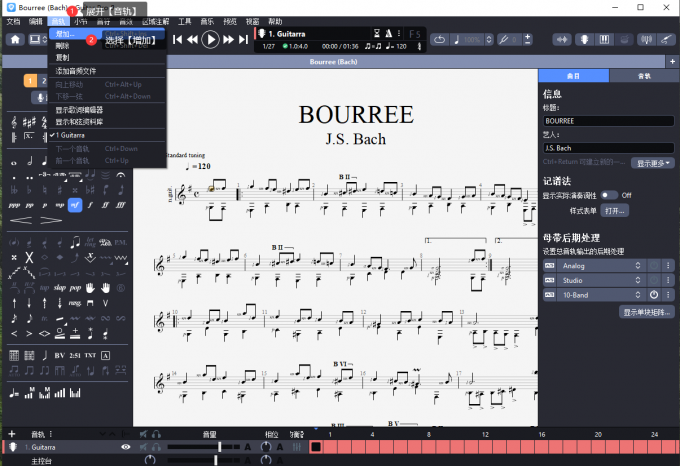This screenshot has width=680, height=466.
Task: Click the 打开... stylesheet button
Action: click(x=614, y=211)
